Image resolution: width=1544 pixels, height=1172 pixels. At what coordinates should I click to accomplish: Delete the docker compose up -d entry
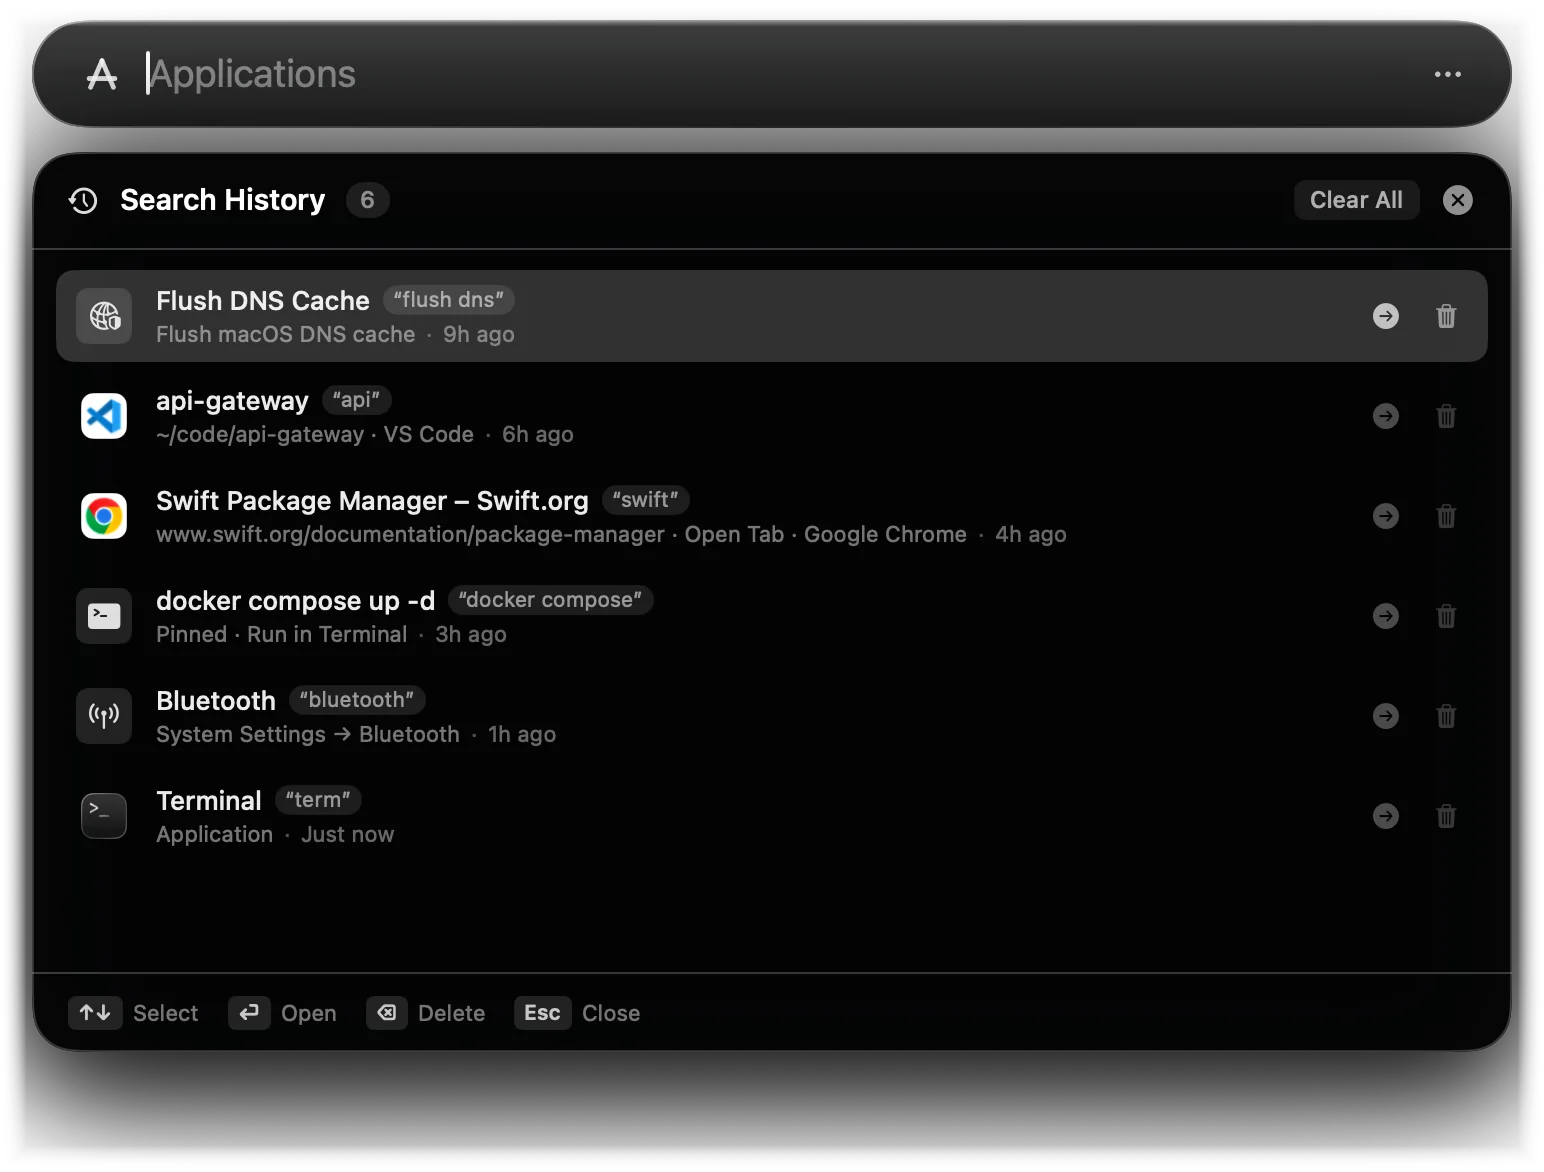point(1446,616)
